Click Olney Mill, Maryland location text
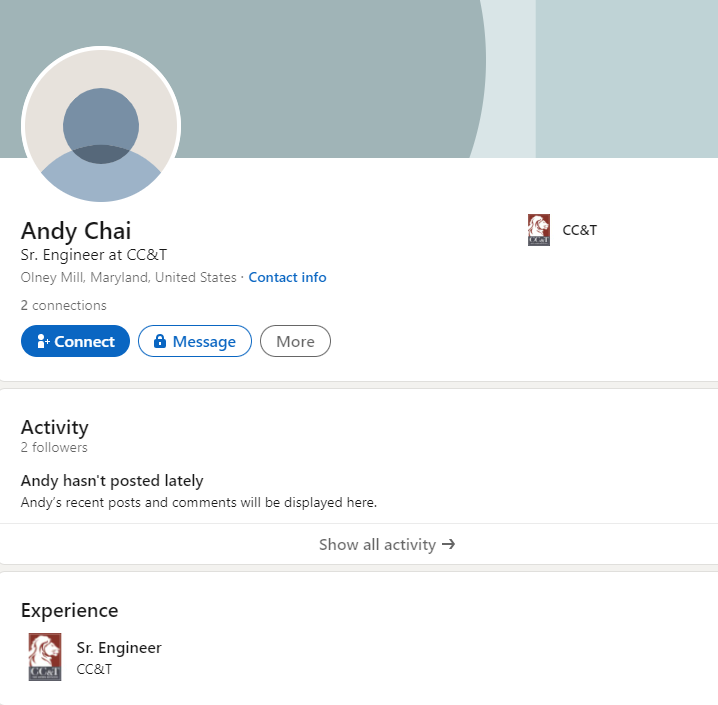This screenshot has width=718, height=705. coord(129,277)
